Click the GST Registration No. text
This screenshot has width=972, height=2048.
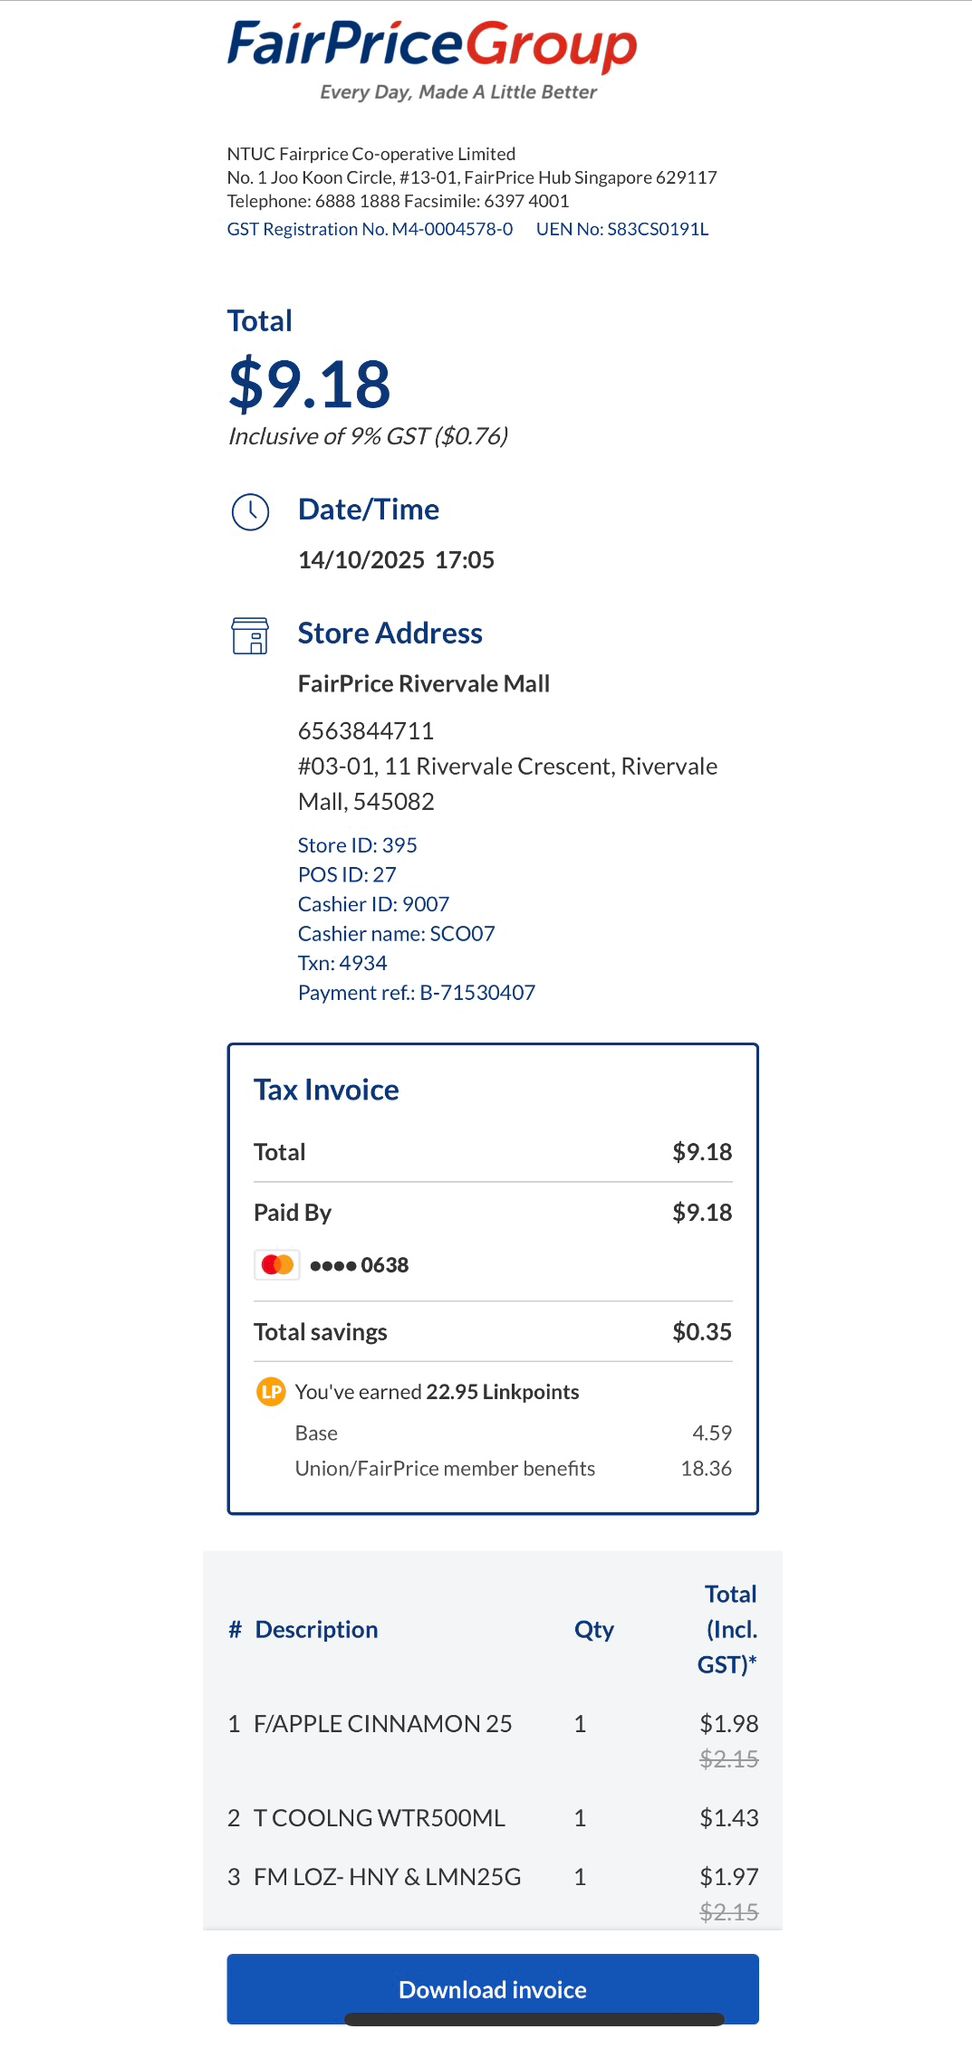tap(370, 229)
